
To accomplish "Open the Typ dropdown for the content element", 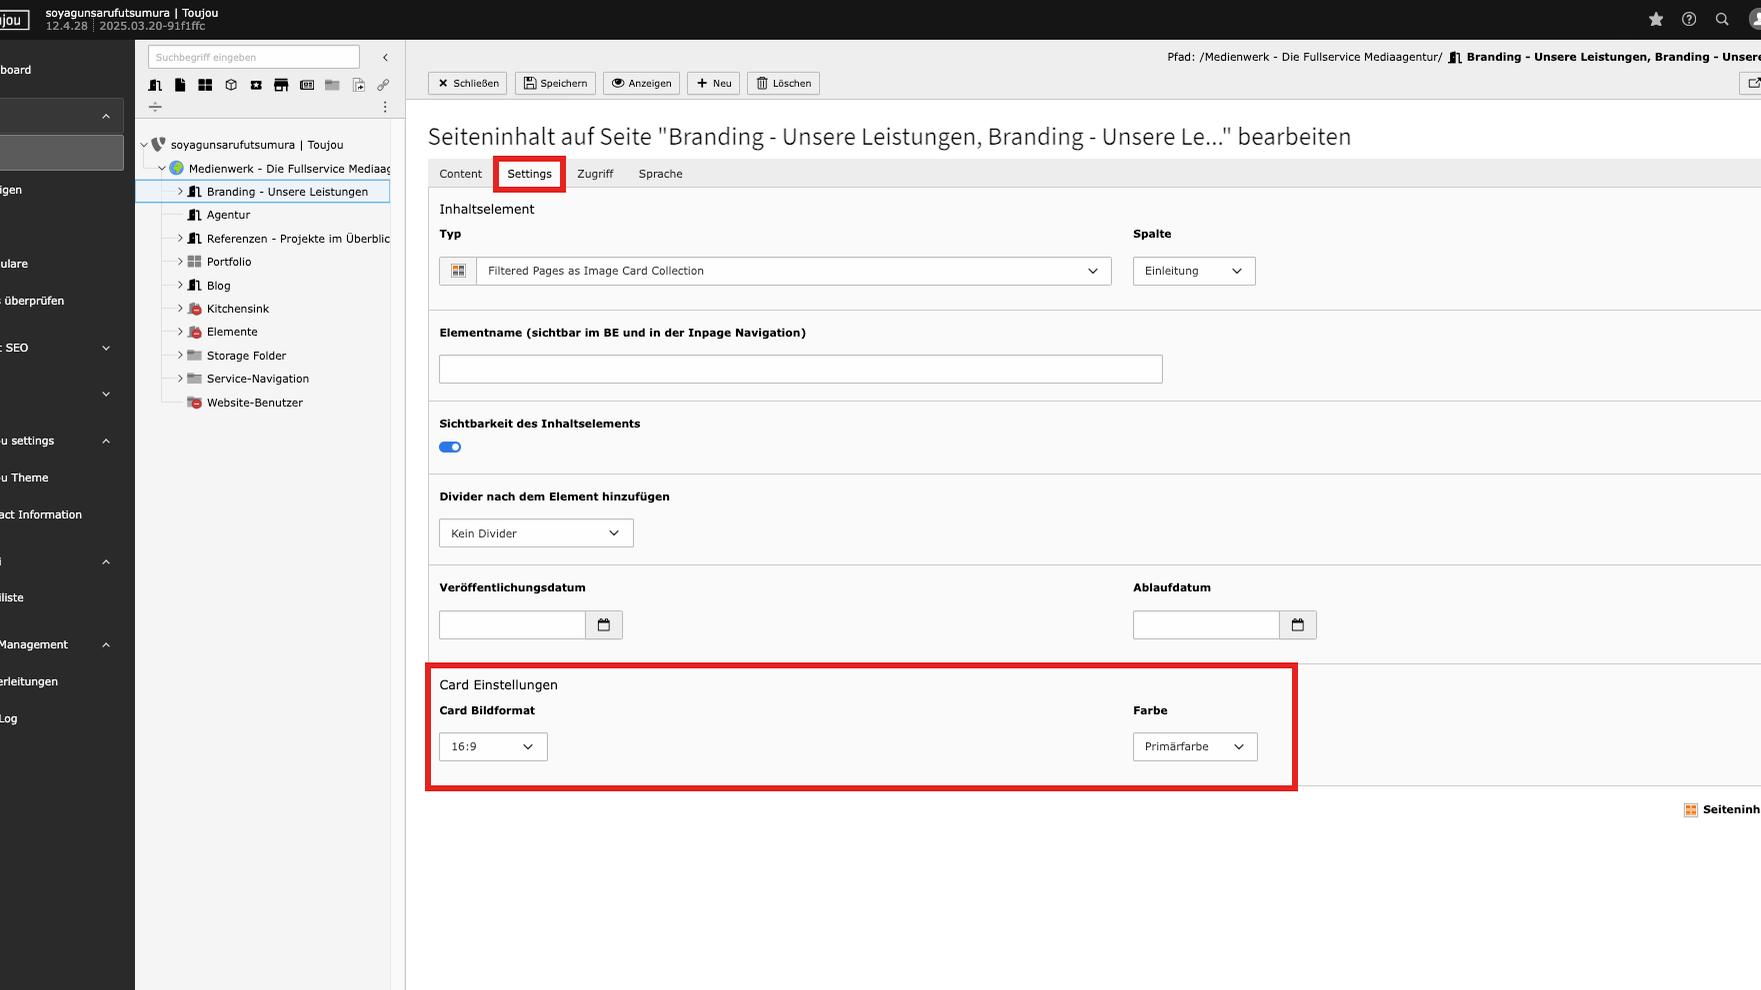I will pos(793,271).
